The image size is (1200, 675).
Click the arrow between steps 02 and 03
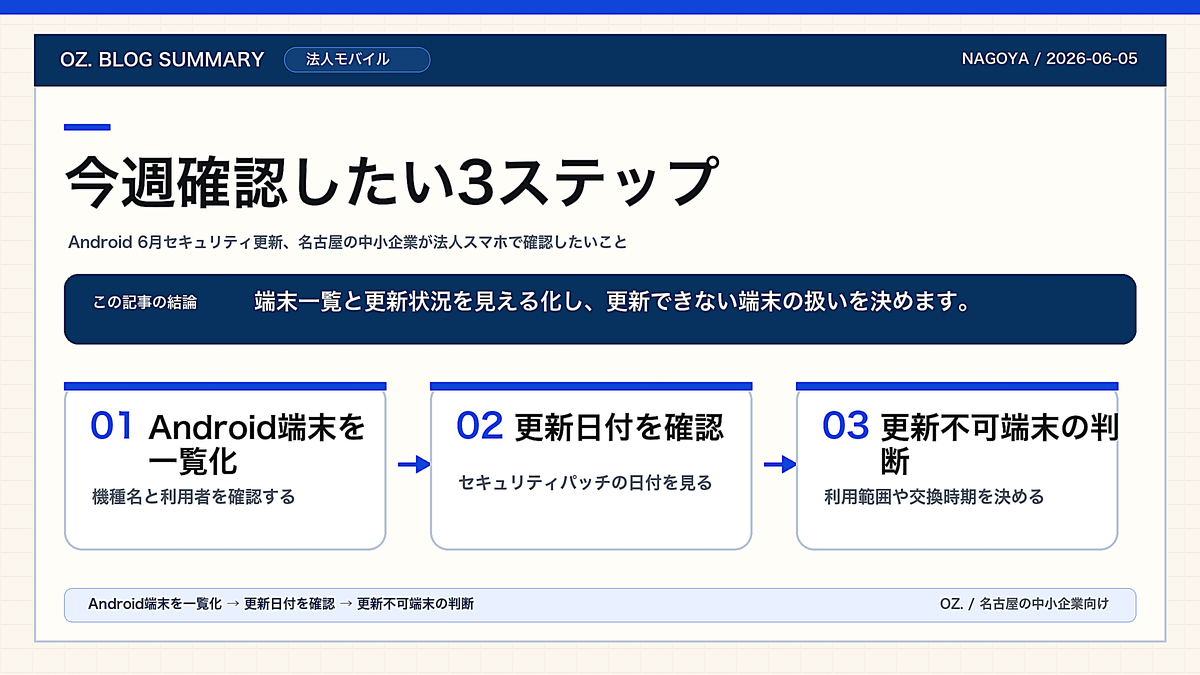coord(779,464)
